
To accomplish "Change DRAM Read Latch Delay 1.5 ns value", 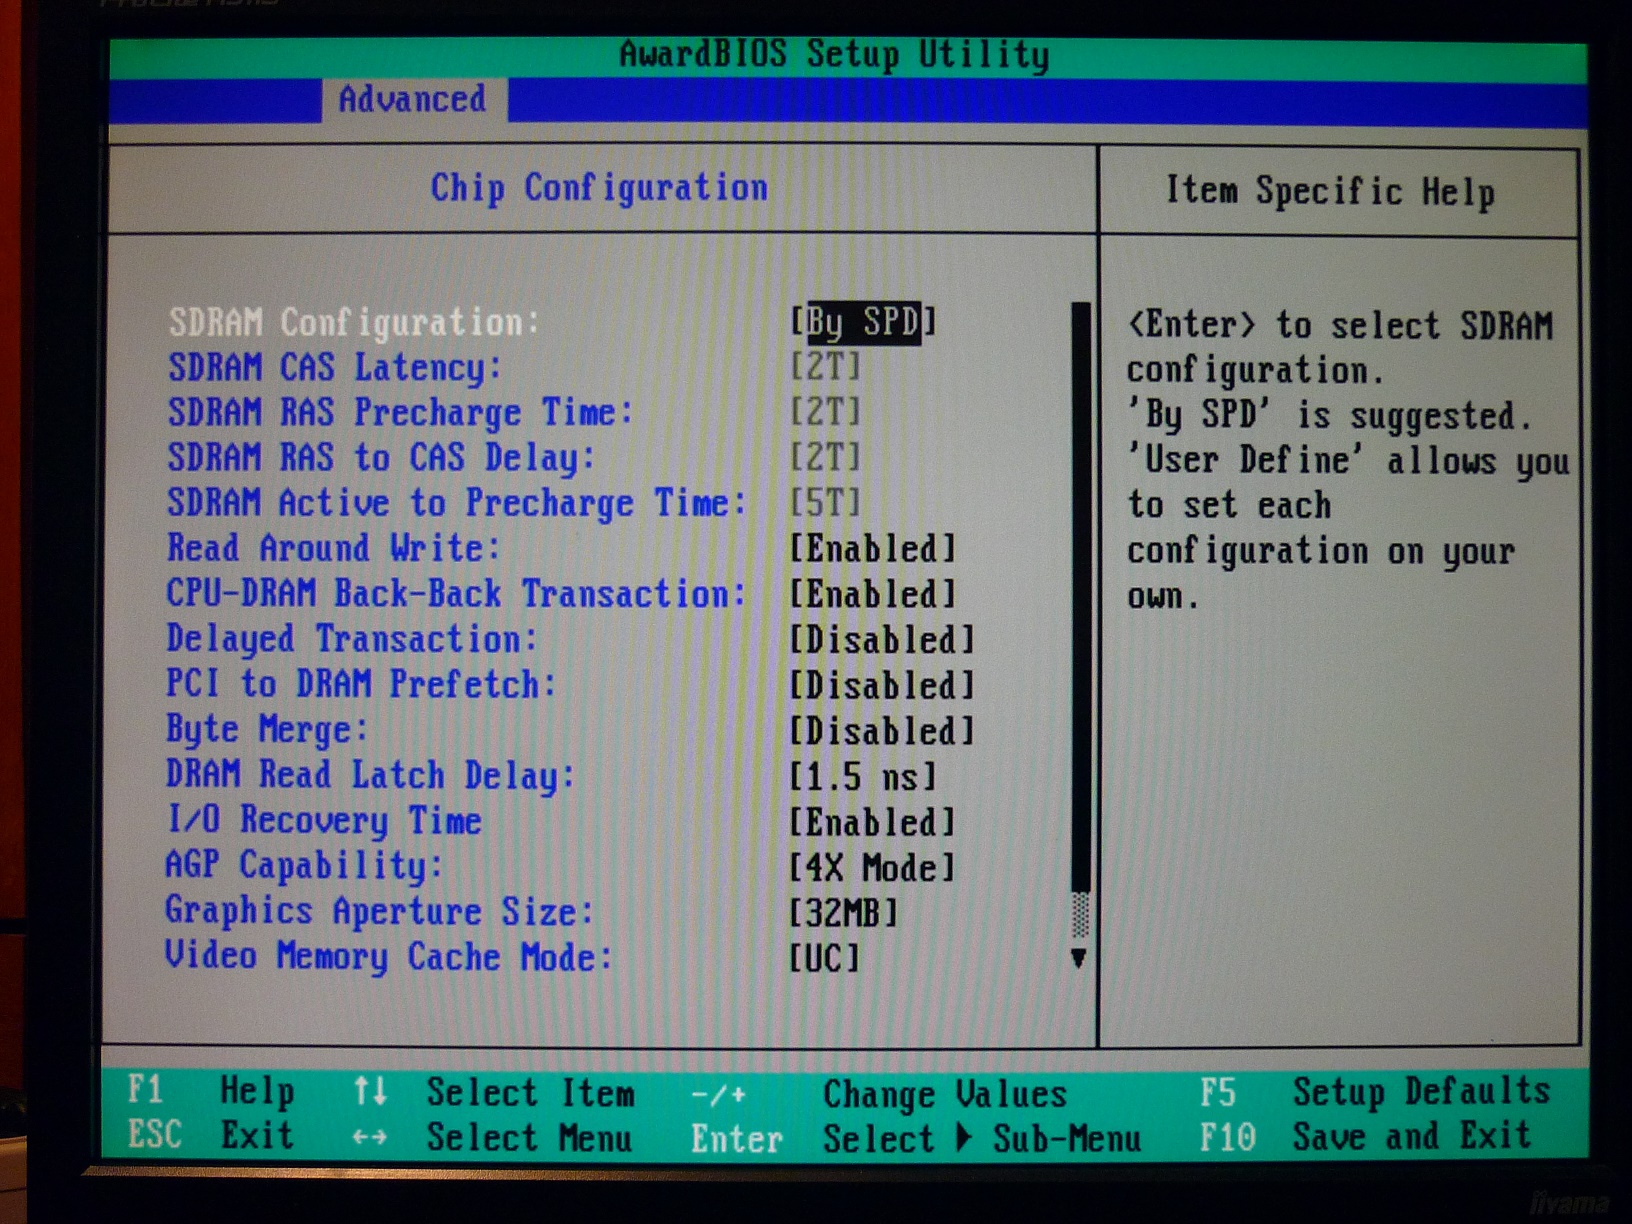I will coord(863,777).
